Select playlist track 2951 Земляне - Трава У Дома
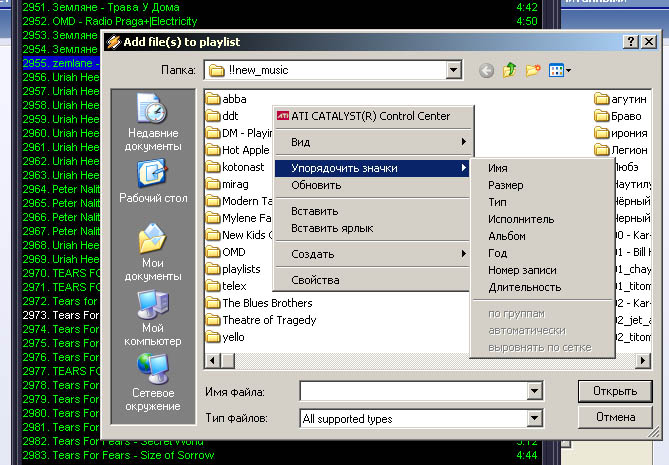 pos(282,7)
